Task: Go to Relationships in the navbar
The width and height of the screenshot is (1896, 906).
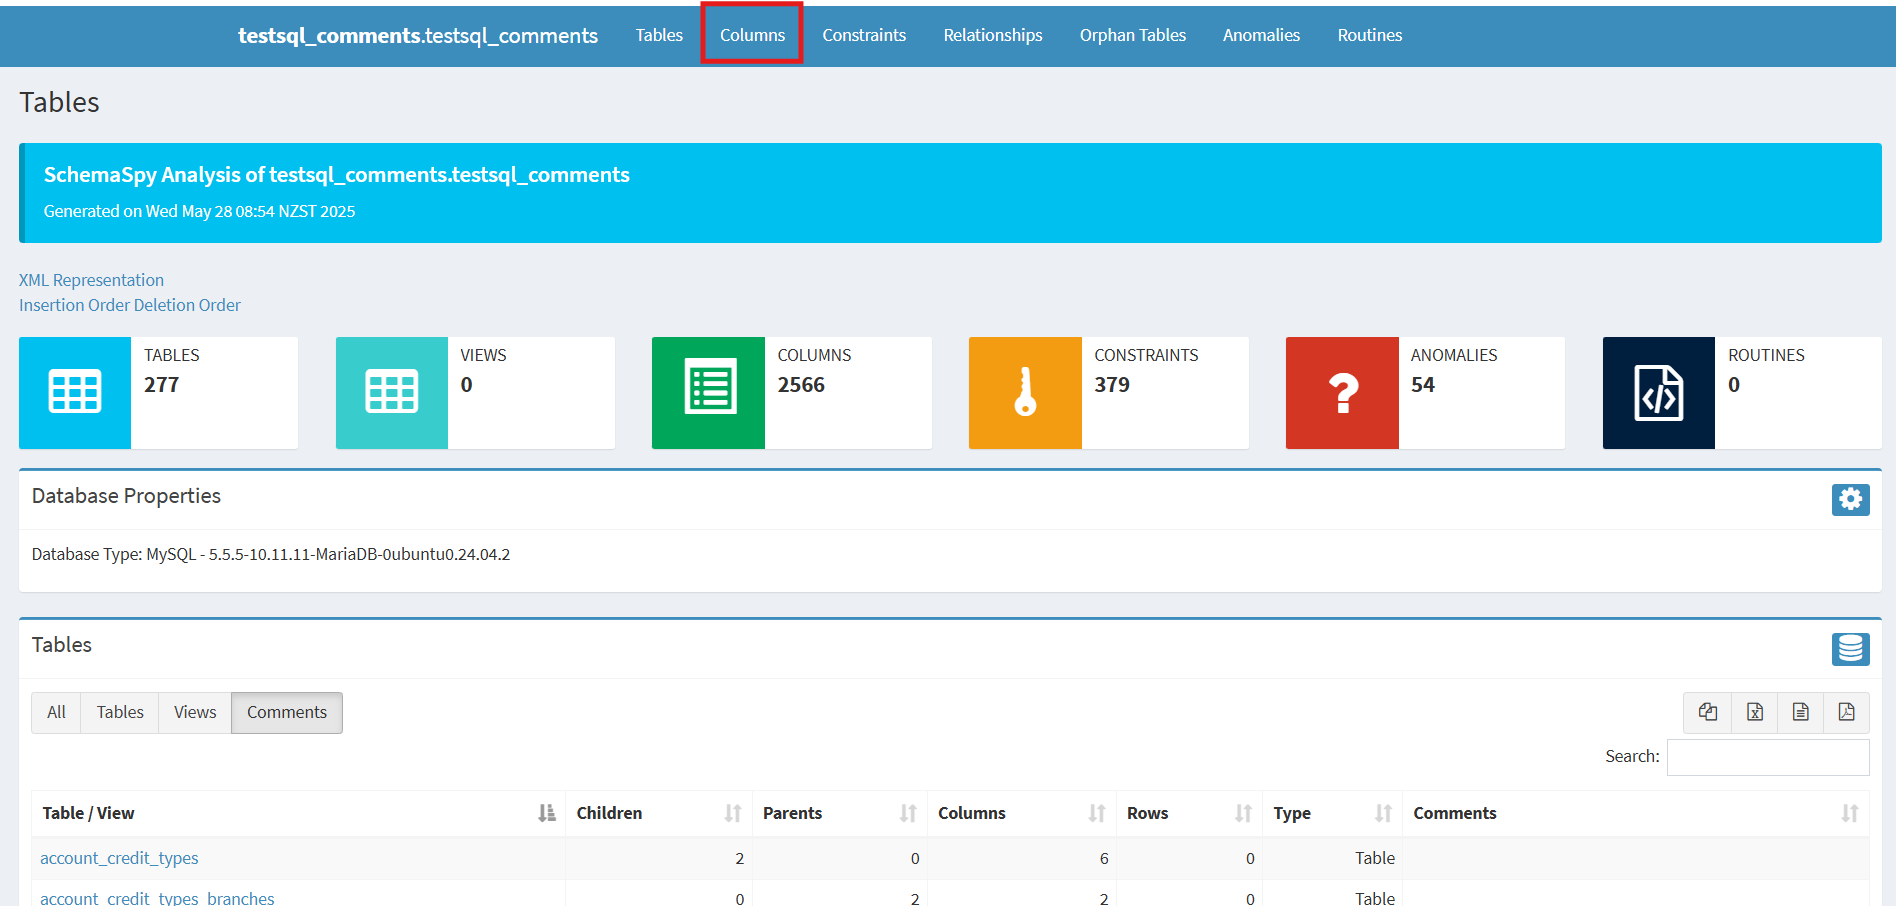Action: [x=993, y=35]
